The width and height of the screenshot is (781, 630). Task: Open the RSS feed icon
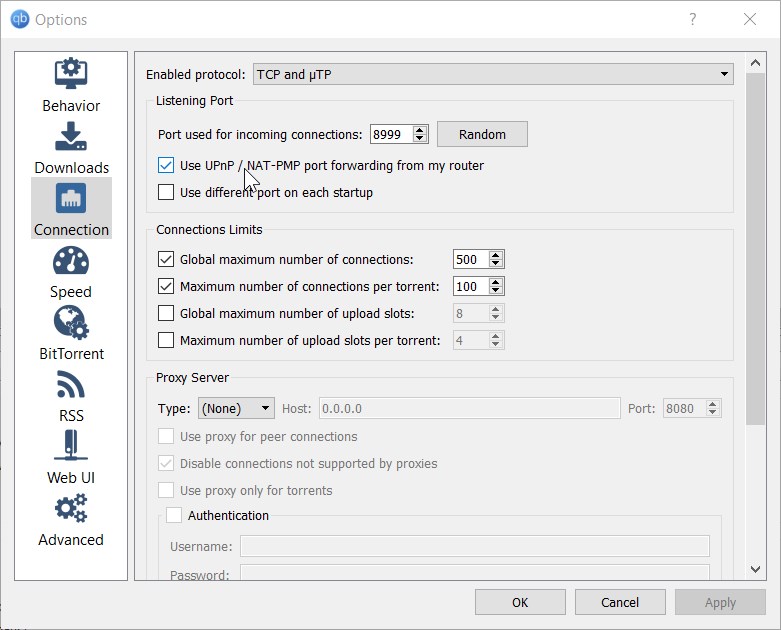tap(71, 384)
